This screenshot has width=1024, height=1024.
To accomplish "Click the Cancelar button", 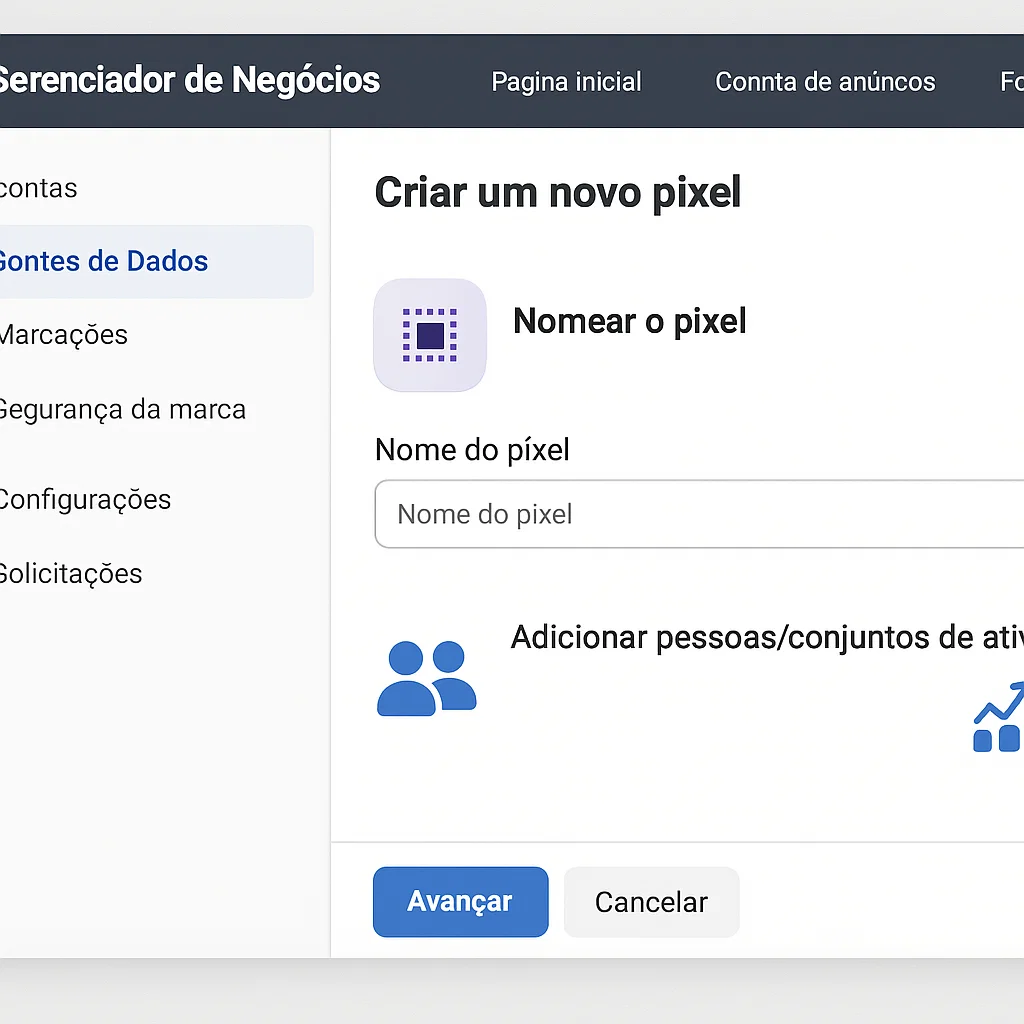I will 651,902.
